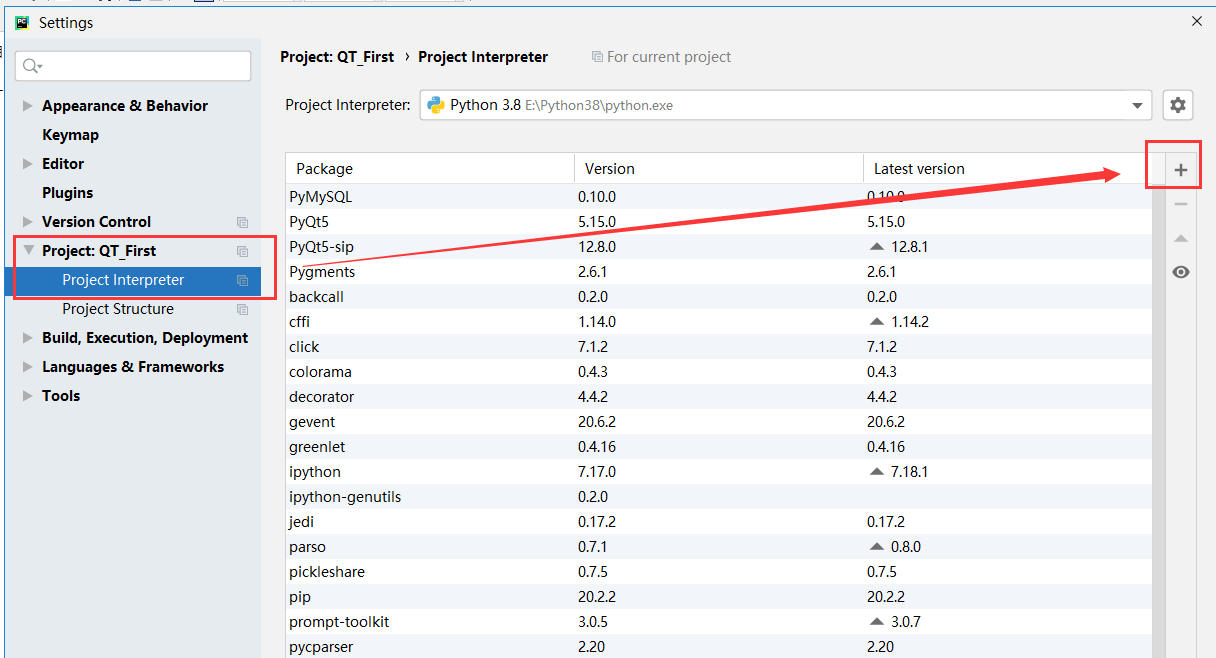Screen dimensions: 1216x658
Task: Click the For current project icon
Action: [597, 57]
